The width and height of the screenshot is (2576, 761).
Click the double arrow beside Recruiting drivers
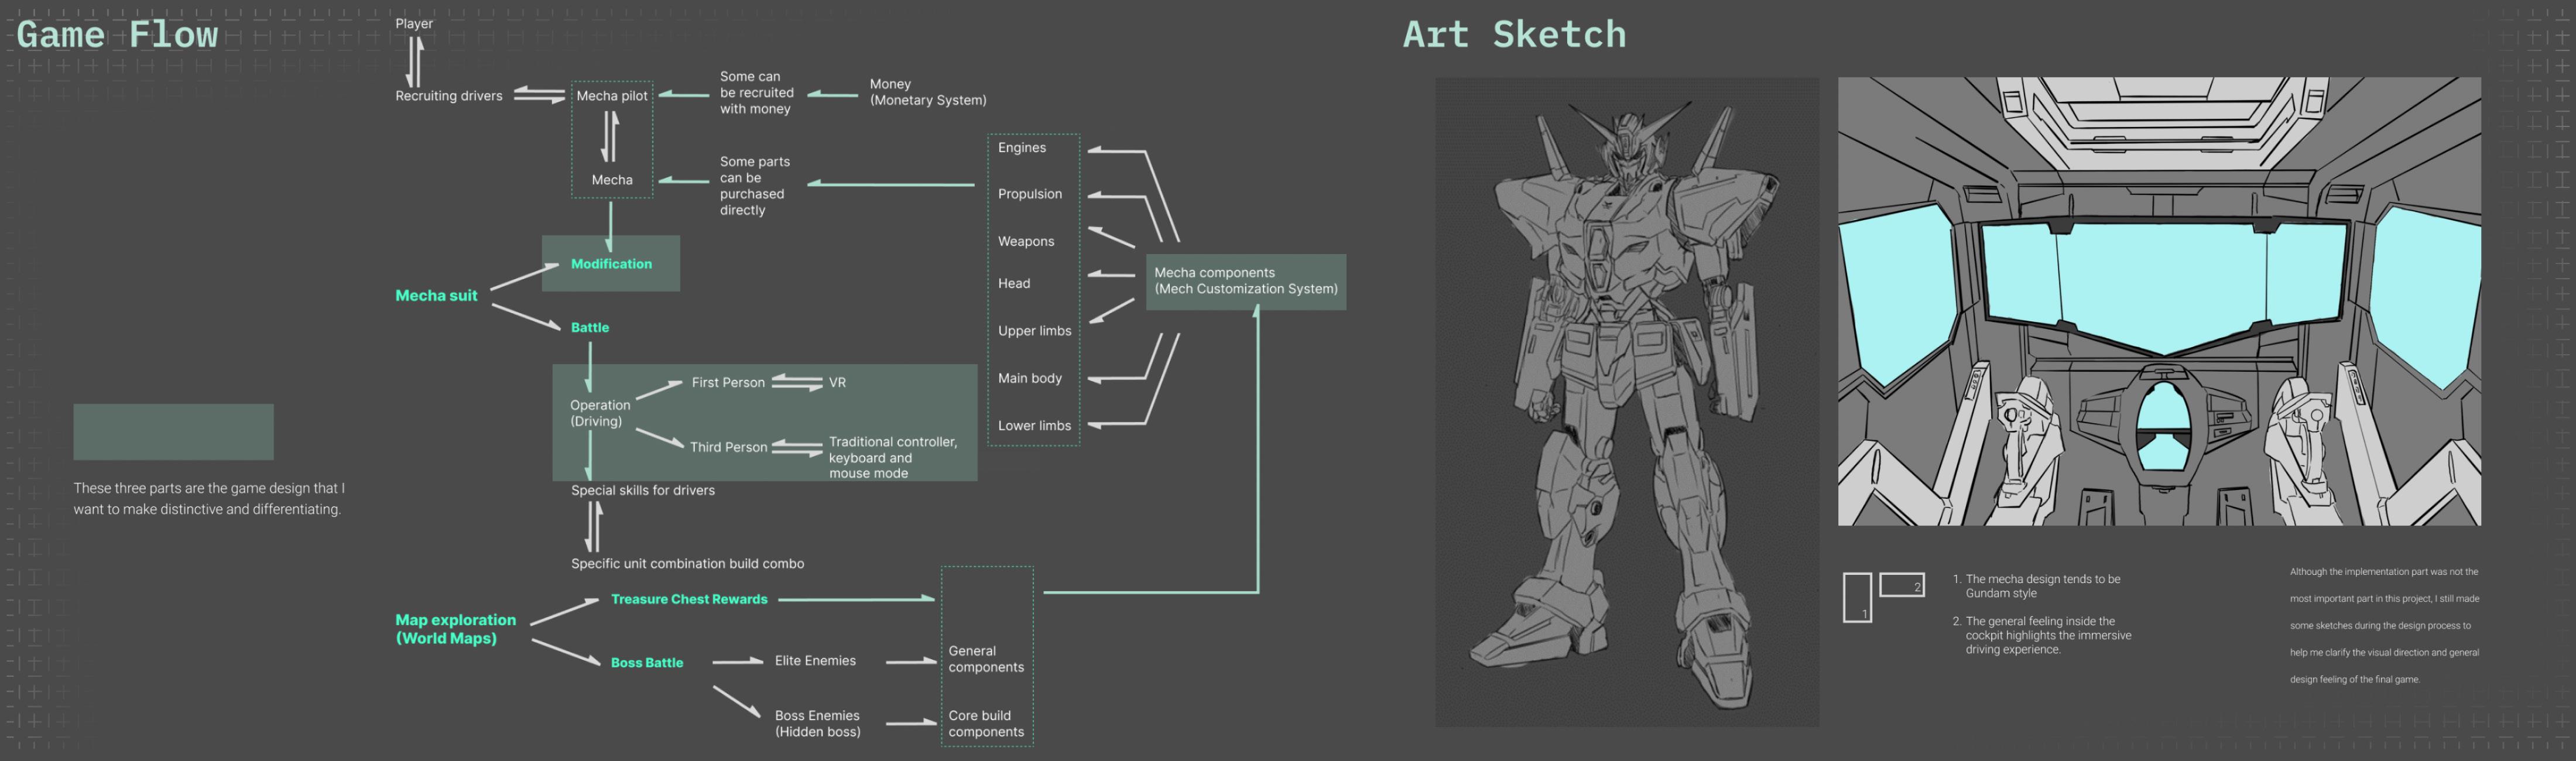pos(539,95)
